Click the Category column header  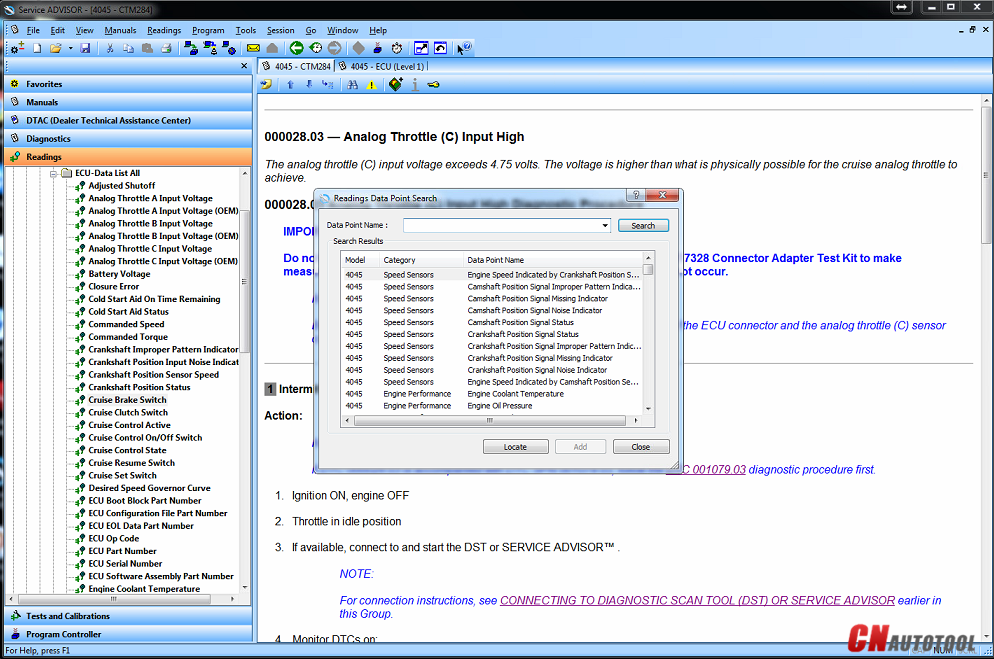click(420, 260)
